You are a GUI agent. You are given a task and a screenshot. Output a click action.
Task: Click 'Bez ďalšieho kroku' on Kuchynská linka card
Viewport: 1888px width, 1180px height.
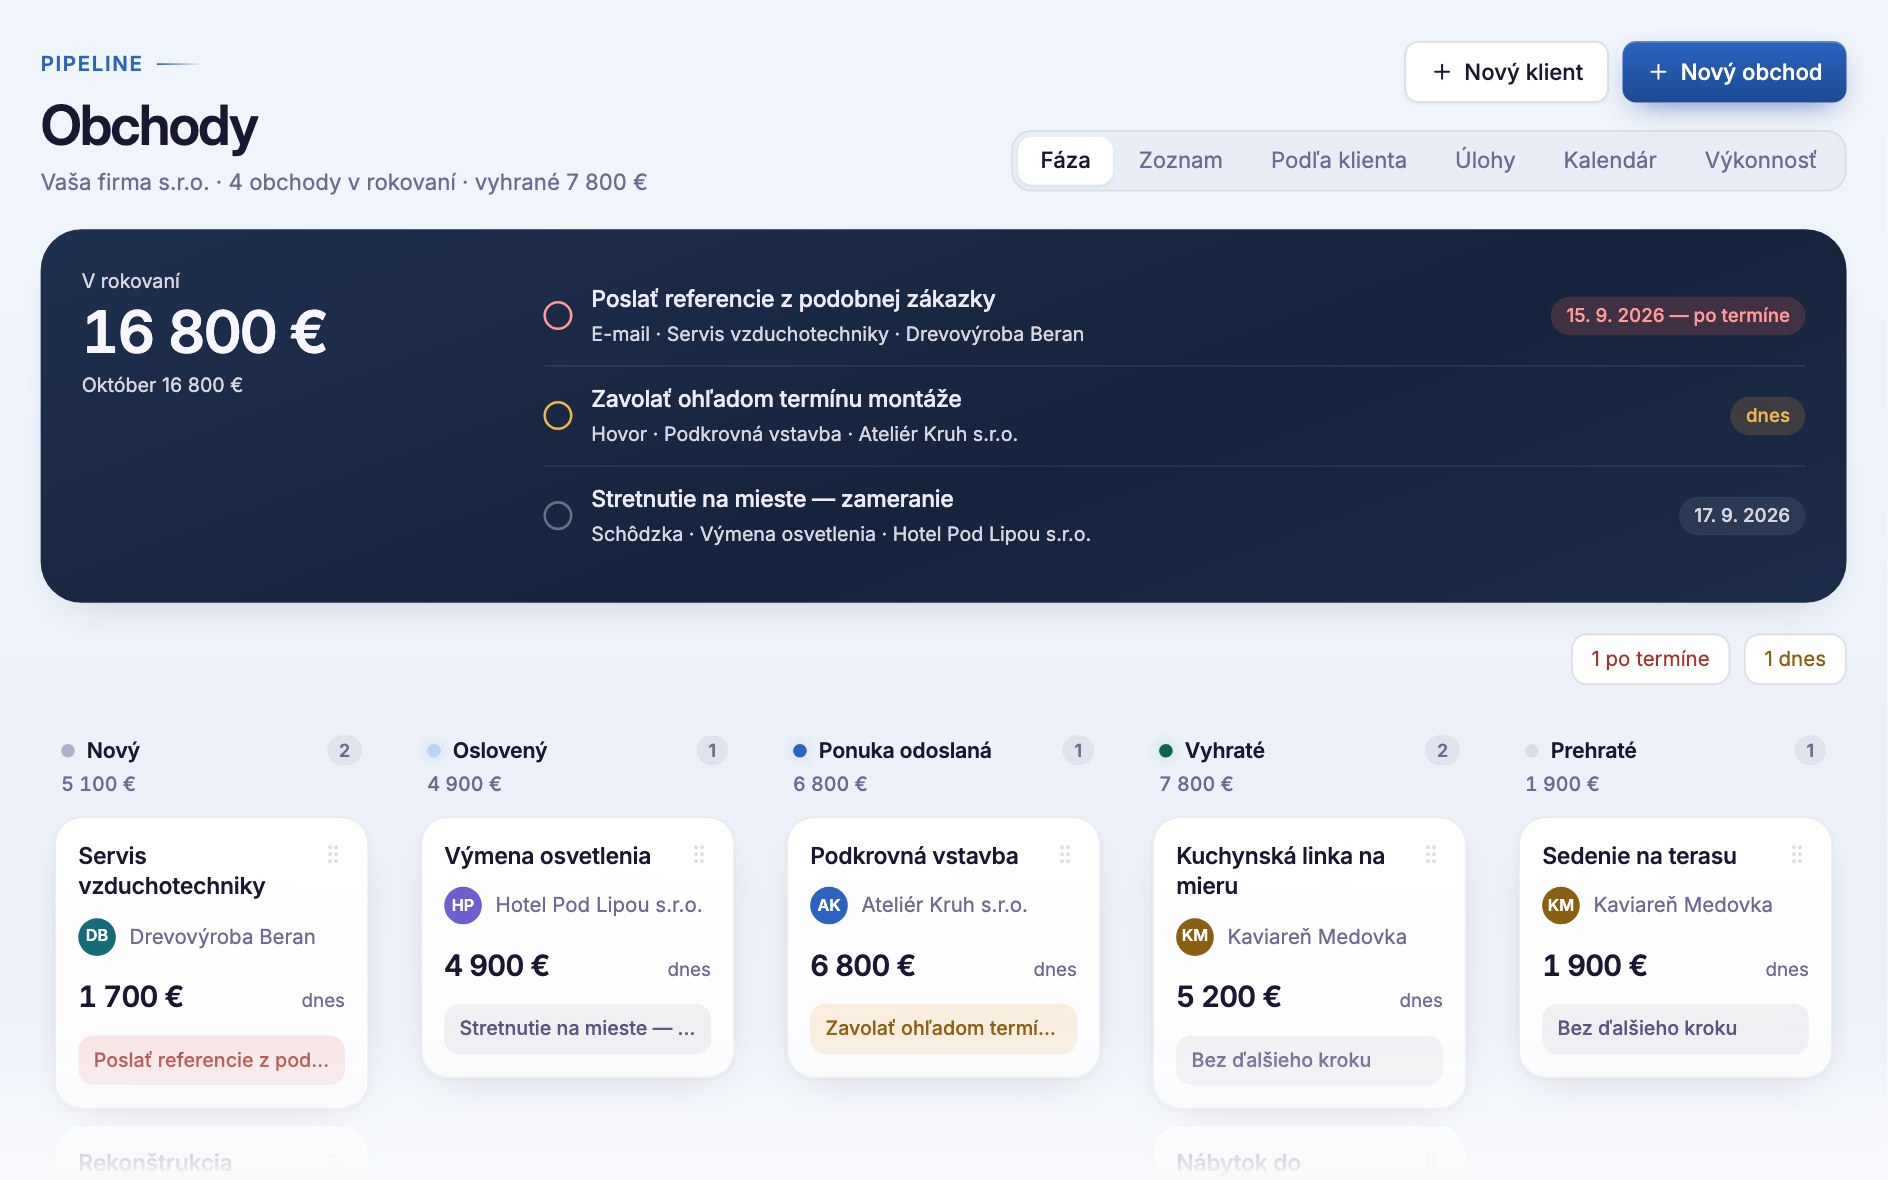[x=1309, y=1060]
